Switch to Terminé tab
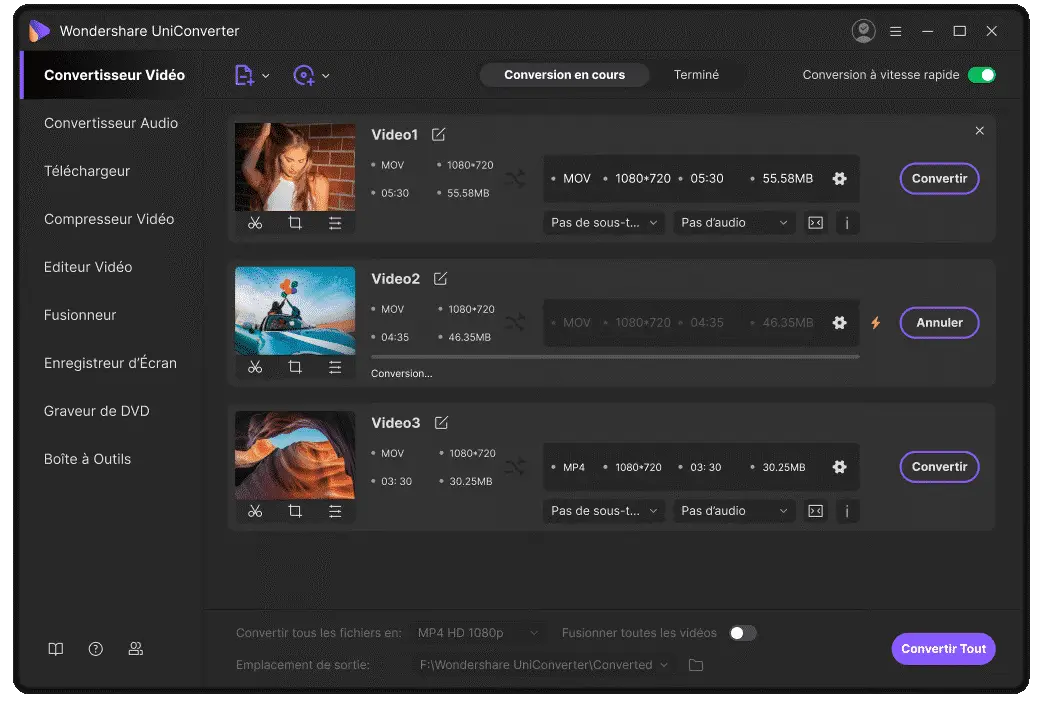The width and height of the screenshot is (1042, 714). (696, 74)
